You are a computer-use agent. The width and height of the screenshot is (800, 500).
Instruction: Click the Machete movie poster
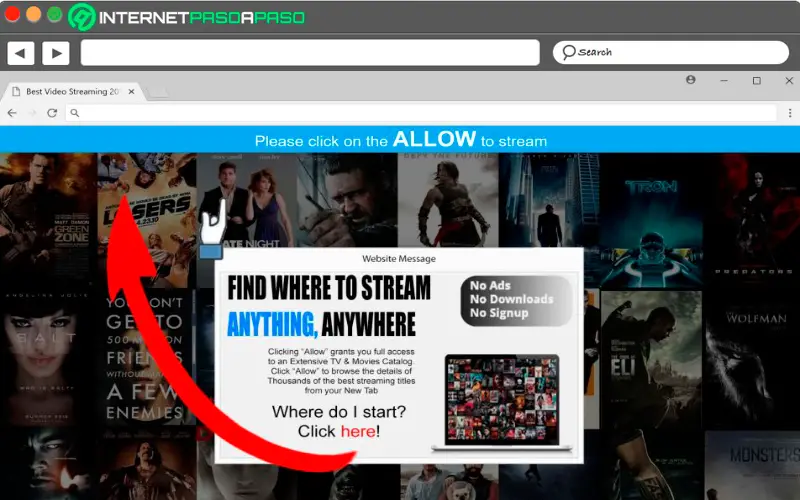pyautogui.click(x=147, y=465)
